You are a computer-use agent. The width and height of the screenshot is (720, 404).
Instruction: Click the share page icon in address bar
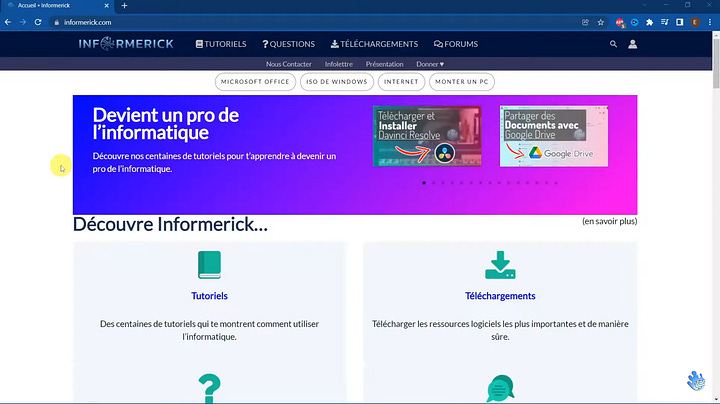pos(585,22)
